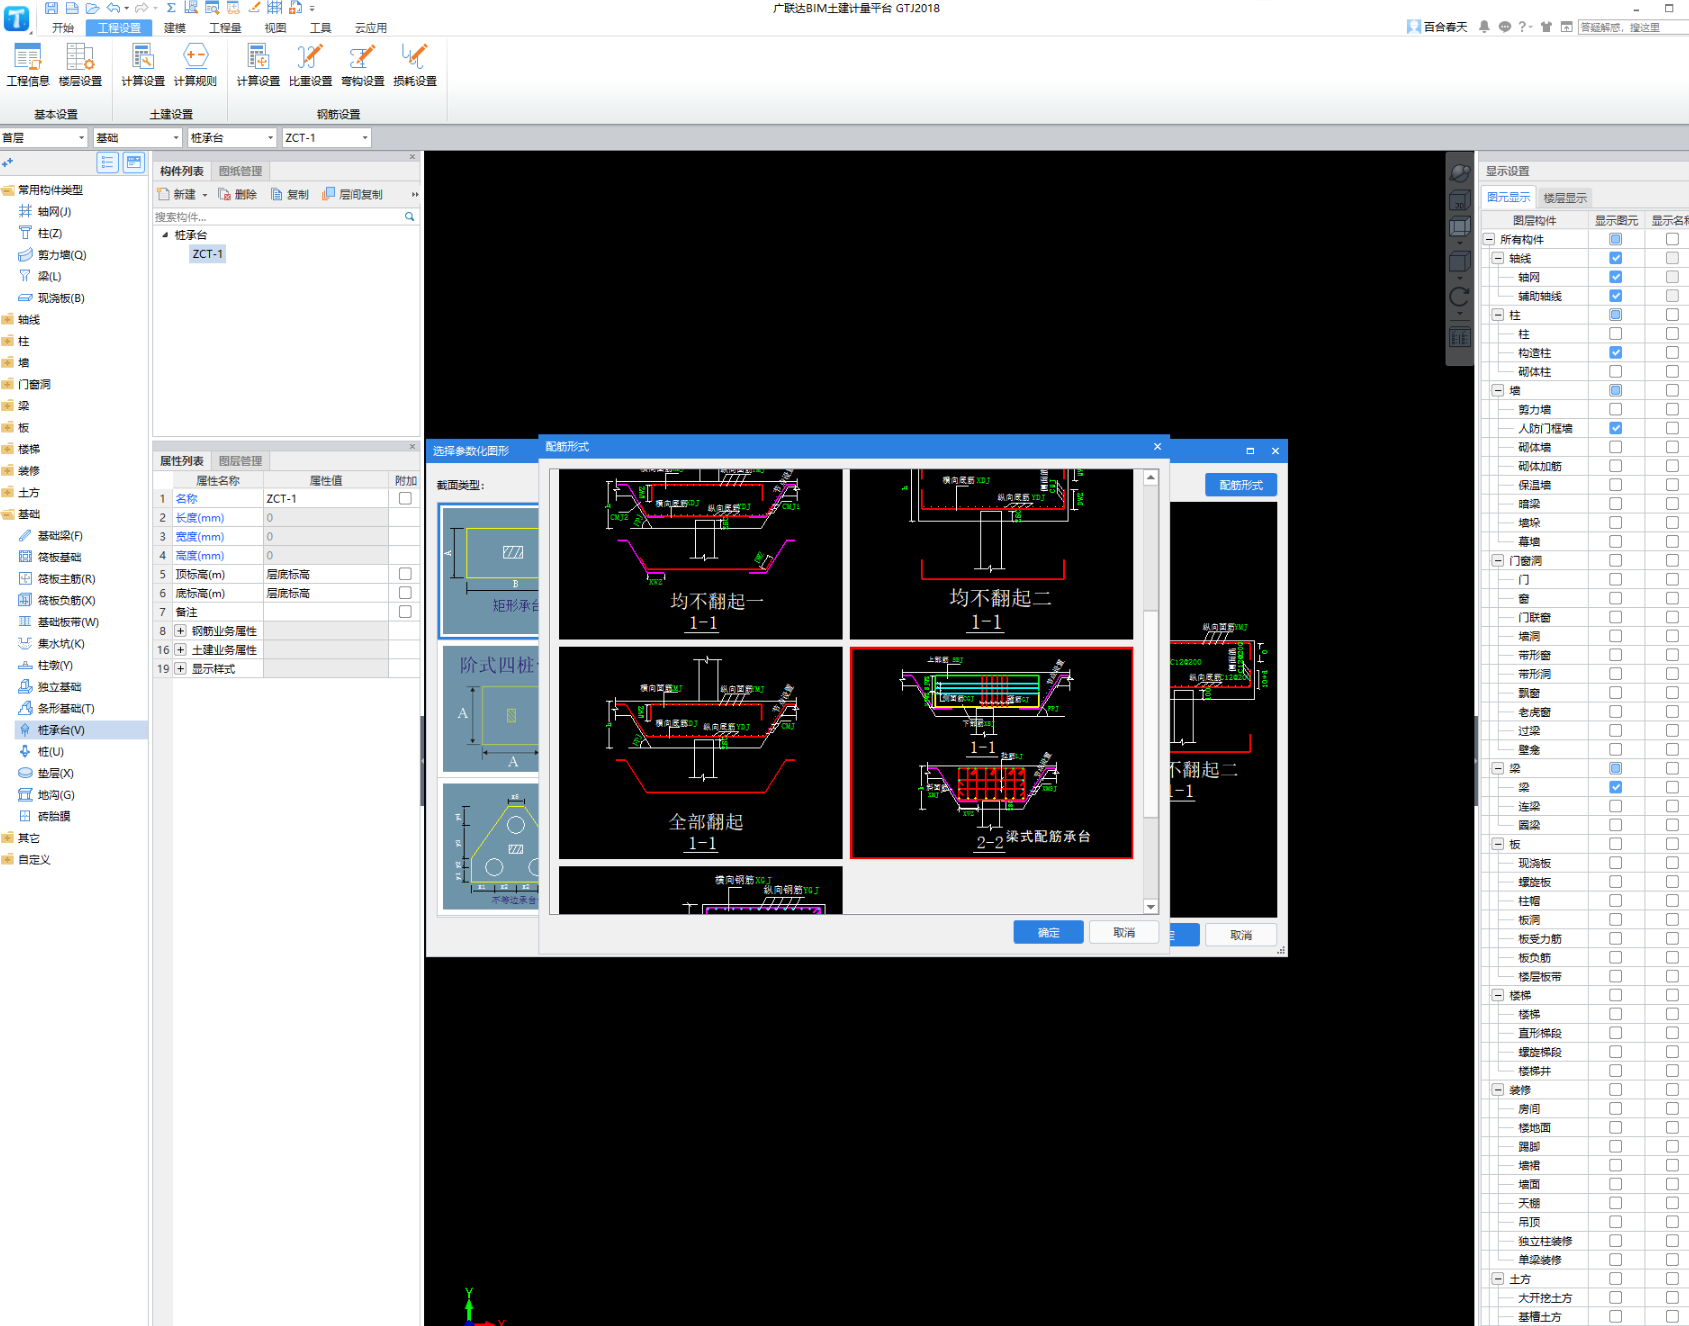1689x1326 pixels.
Task: Click the 搜索构件 search field
Action: click(x=278, y=217)
